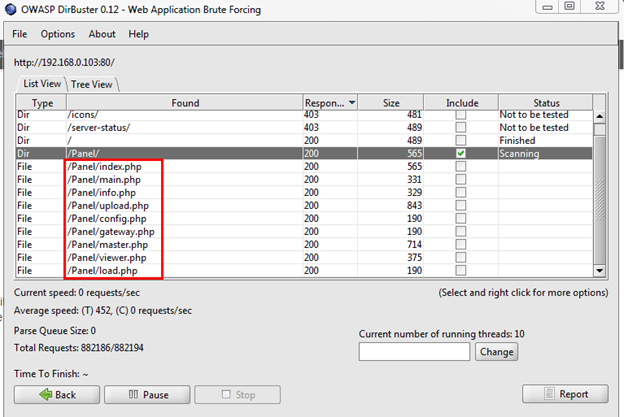The width and height of the screenshot is (624, 417).
Task: Open the Help menu
Action: click(x=138, y=34)
